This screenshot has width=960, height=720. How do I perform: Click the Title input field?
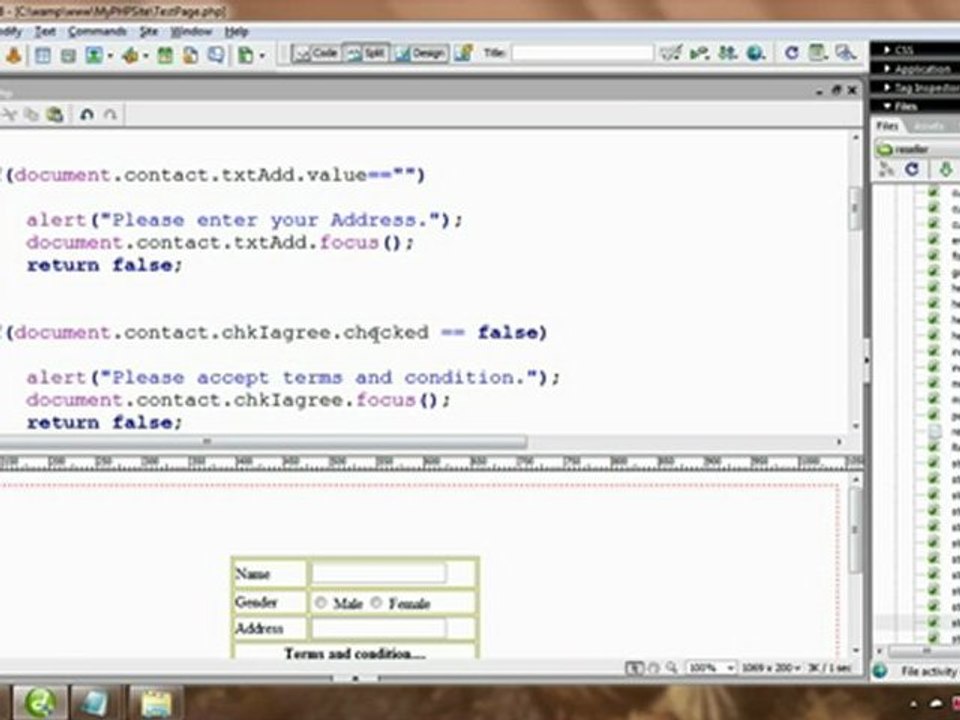582,54
